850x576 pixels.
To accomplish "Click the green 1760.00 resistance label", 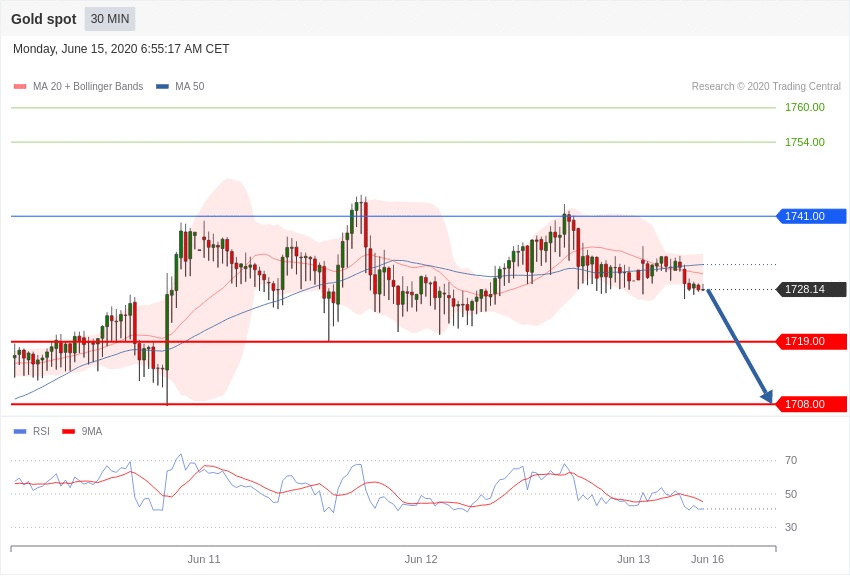I will 804,107.
